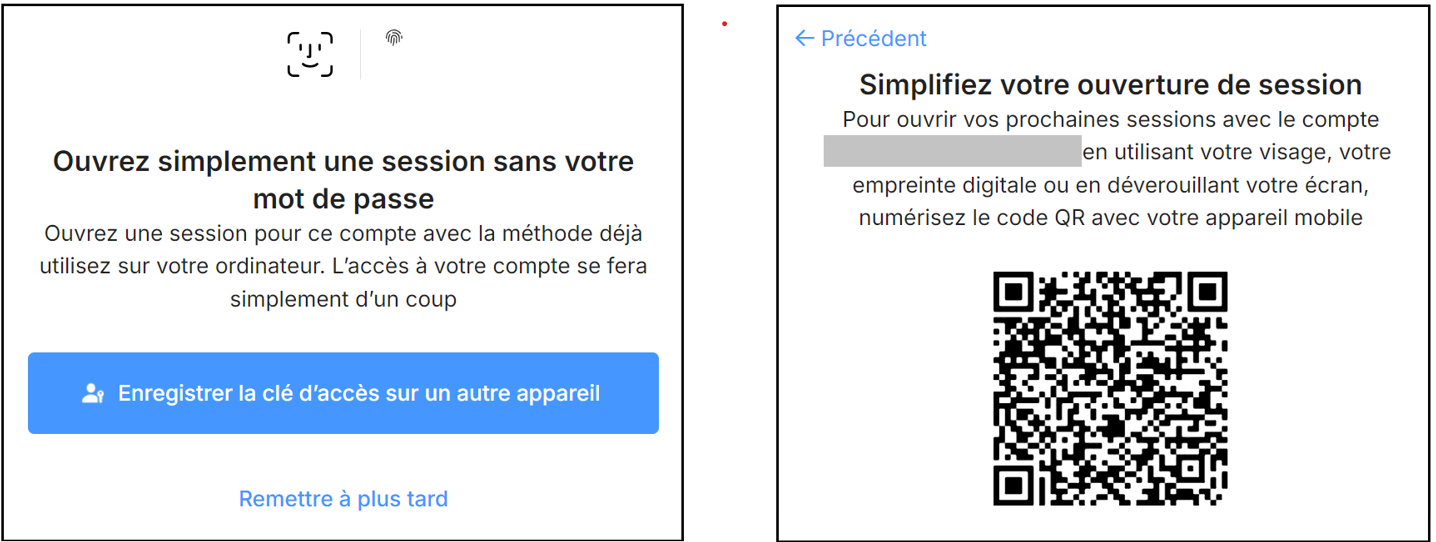Go back via the "Précédent" link
The image size is (1436, 542).
[x=873, y=39]
